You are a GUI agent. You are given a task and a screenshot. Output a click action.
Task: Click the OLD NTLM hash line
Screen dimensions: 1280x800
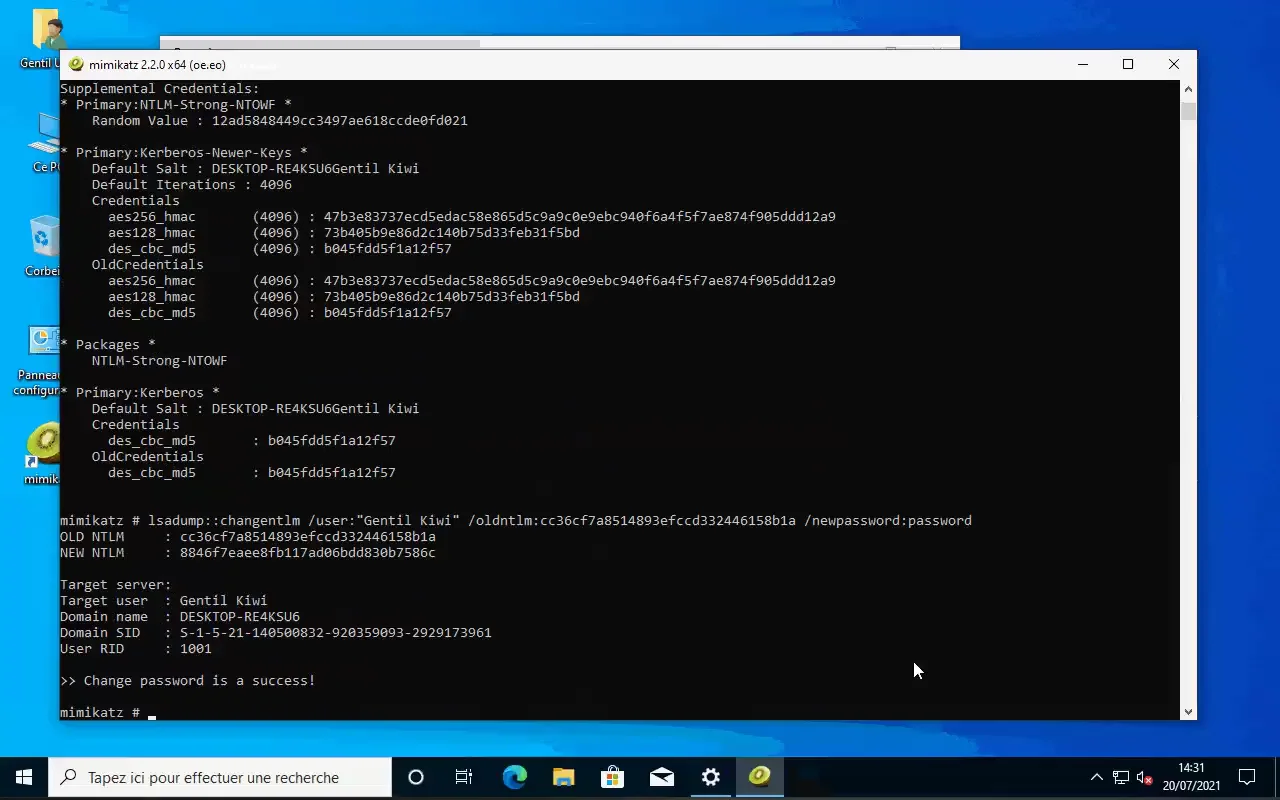pos(248,537)
